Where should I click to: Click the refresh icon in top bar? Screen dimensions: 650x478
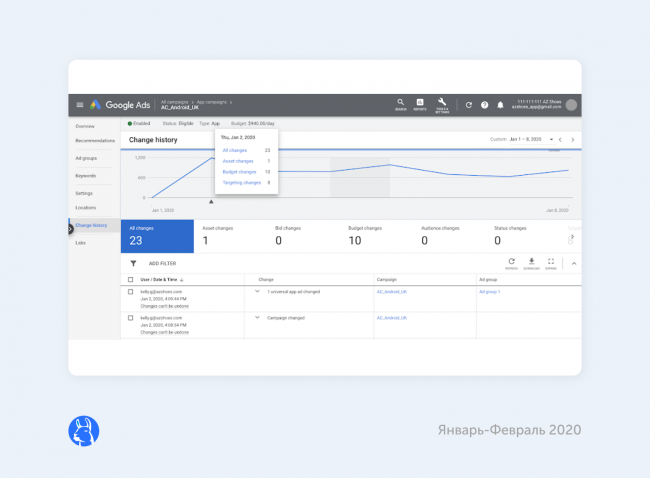click(468, 105)
